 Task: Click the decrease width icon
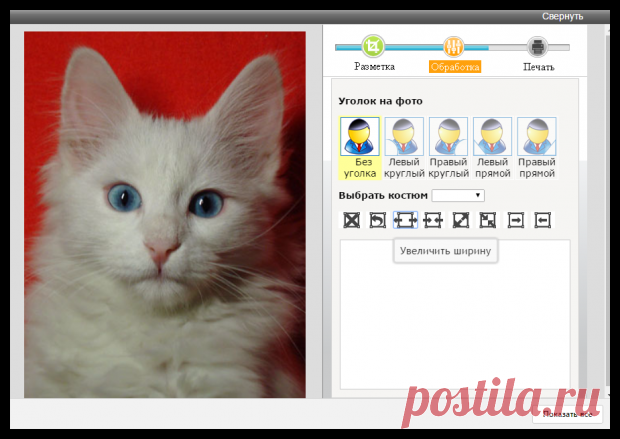[433, 220]
